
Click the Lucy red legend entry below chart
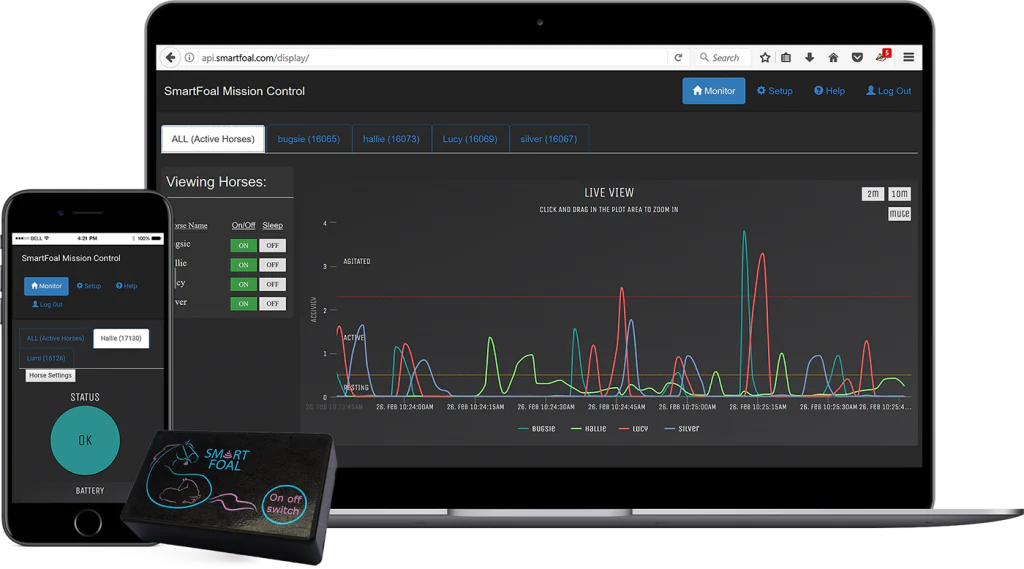pos(636,429)
